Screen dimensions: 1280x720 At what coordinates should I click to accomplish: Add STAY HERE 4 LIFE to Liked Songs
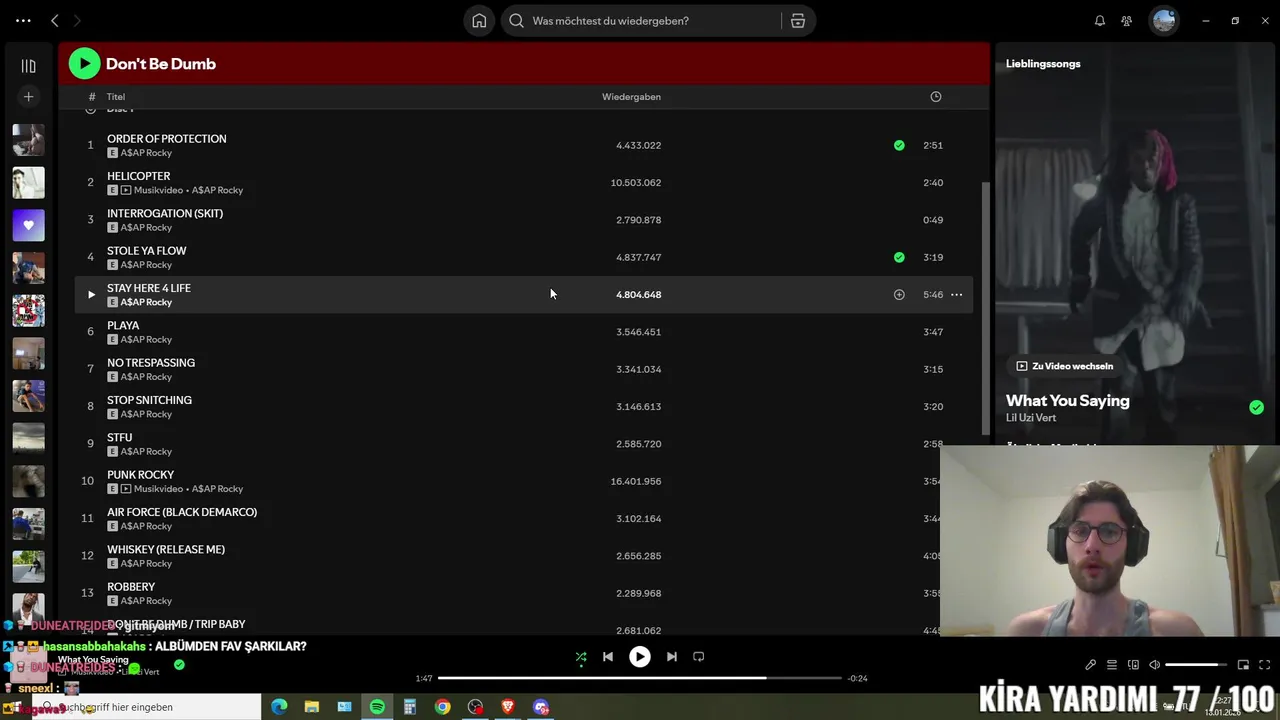[899, 294]
